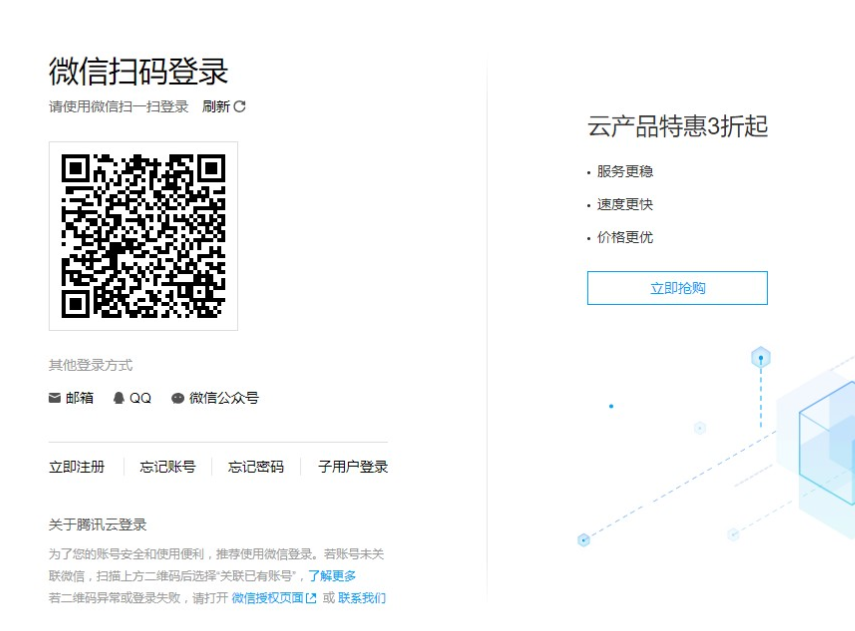This screenshot has width=855, height=631.
Task: Open 立即注册 to register now
Action: pyautogui.click(x=77, y=467)
